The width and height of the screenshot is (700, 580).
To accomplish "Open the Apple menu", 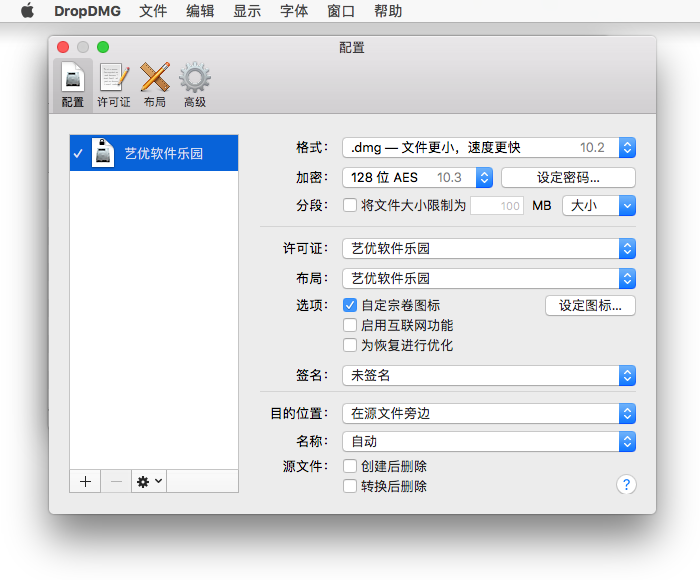I will [x=27, y=11].
